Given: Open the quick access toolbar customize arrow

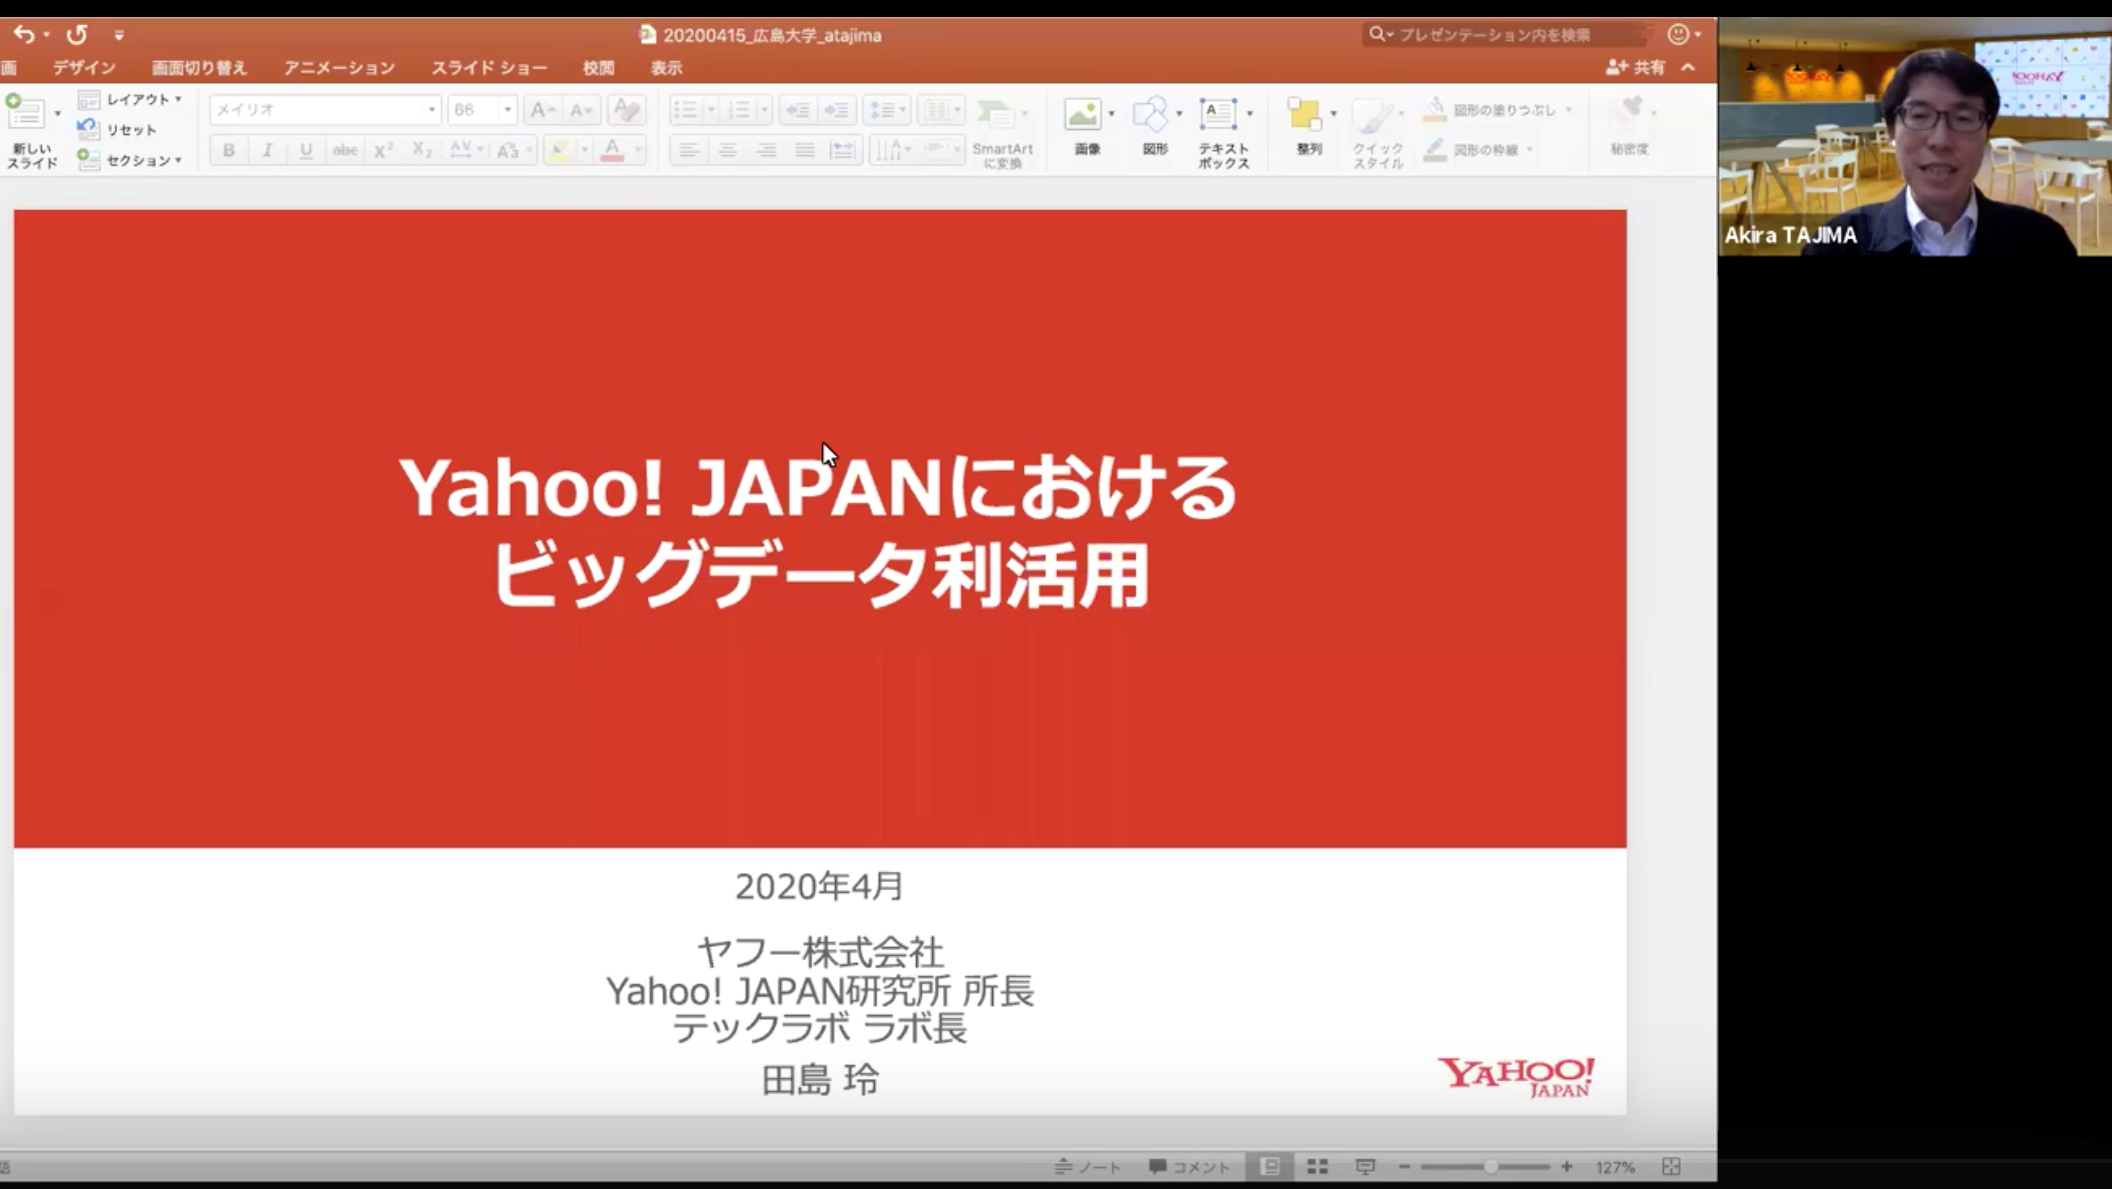Looking at the screenshot, I should pos(119,35).
